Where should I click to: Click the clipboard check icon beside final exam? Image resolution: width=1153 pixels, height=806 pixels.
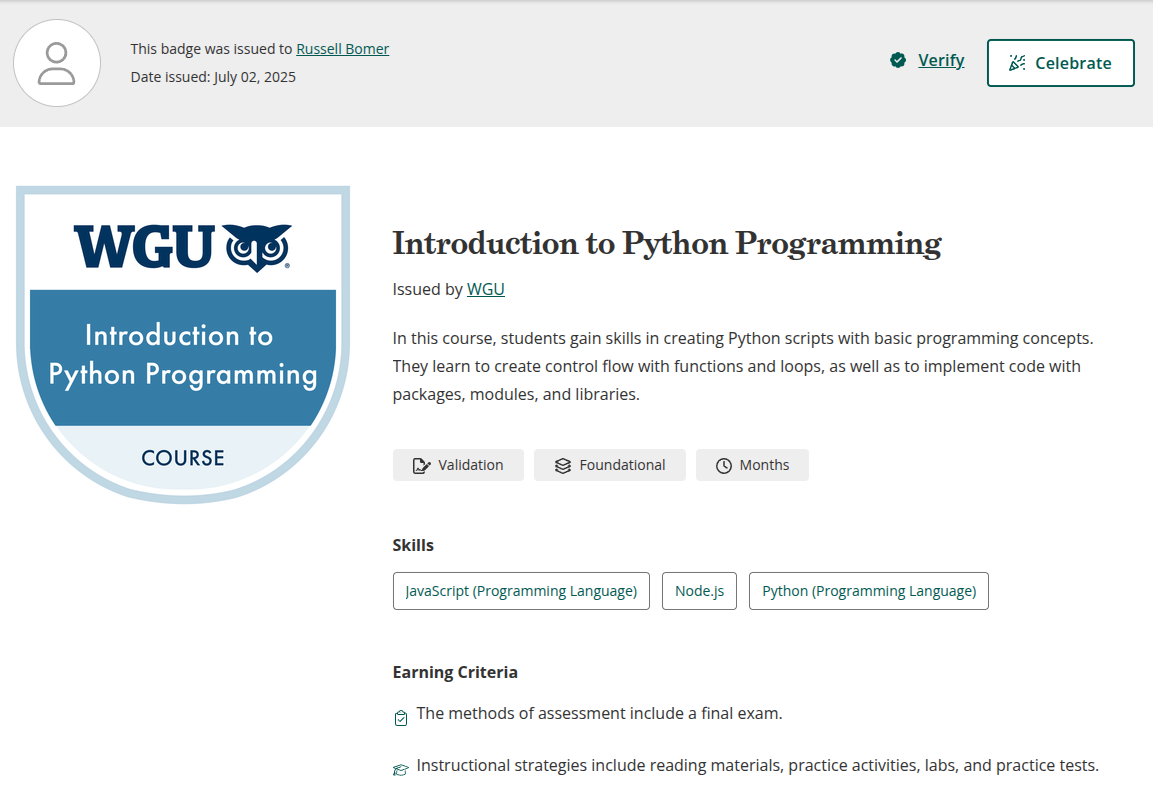pos(401,718)
